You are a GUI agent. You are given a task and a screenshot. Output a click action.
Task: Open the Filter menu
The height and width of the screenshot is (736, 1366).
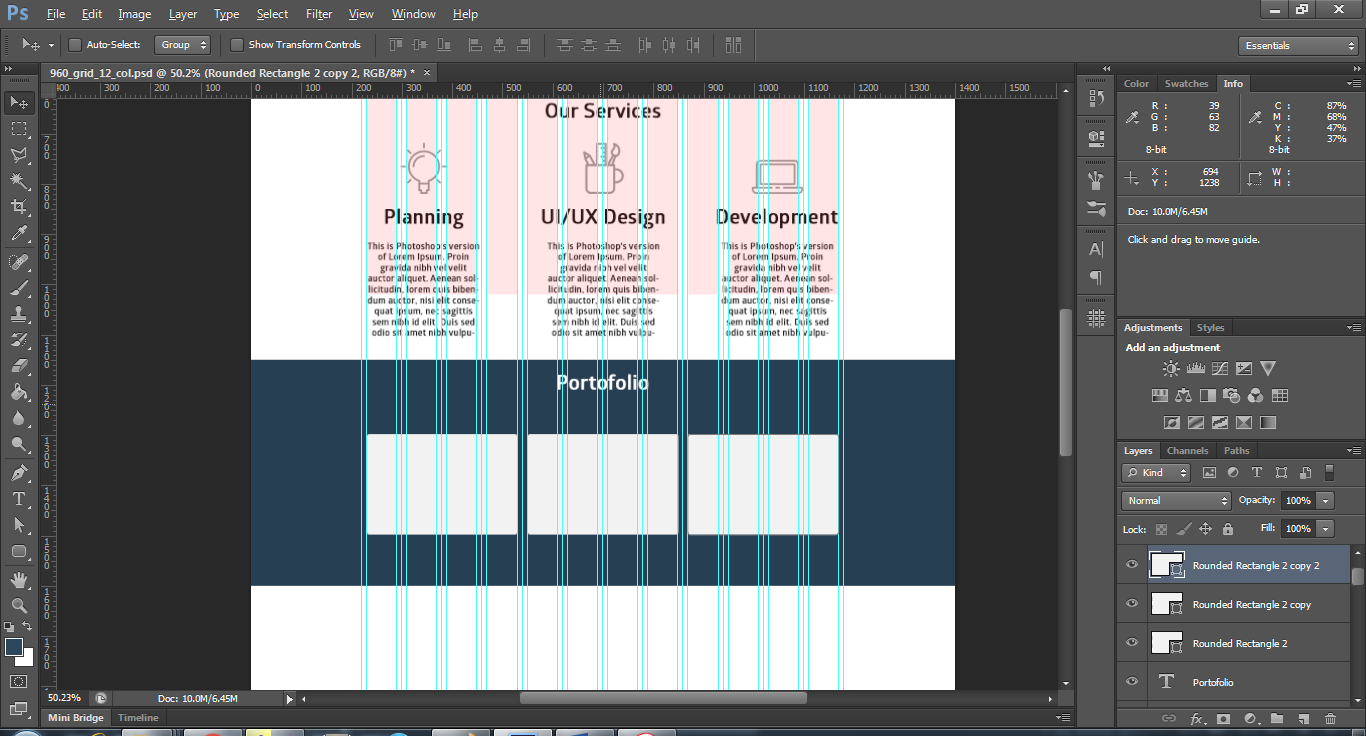coord(318,13)
